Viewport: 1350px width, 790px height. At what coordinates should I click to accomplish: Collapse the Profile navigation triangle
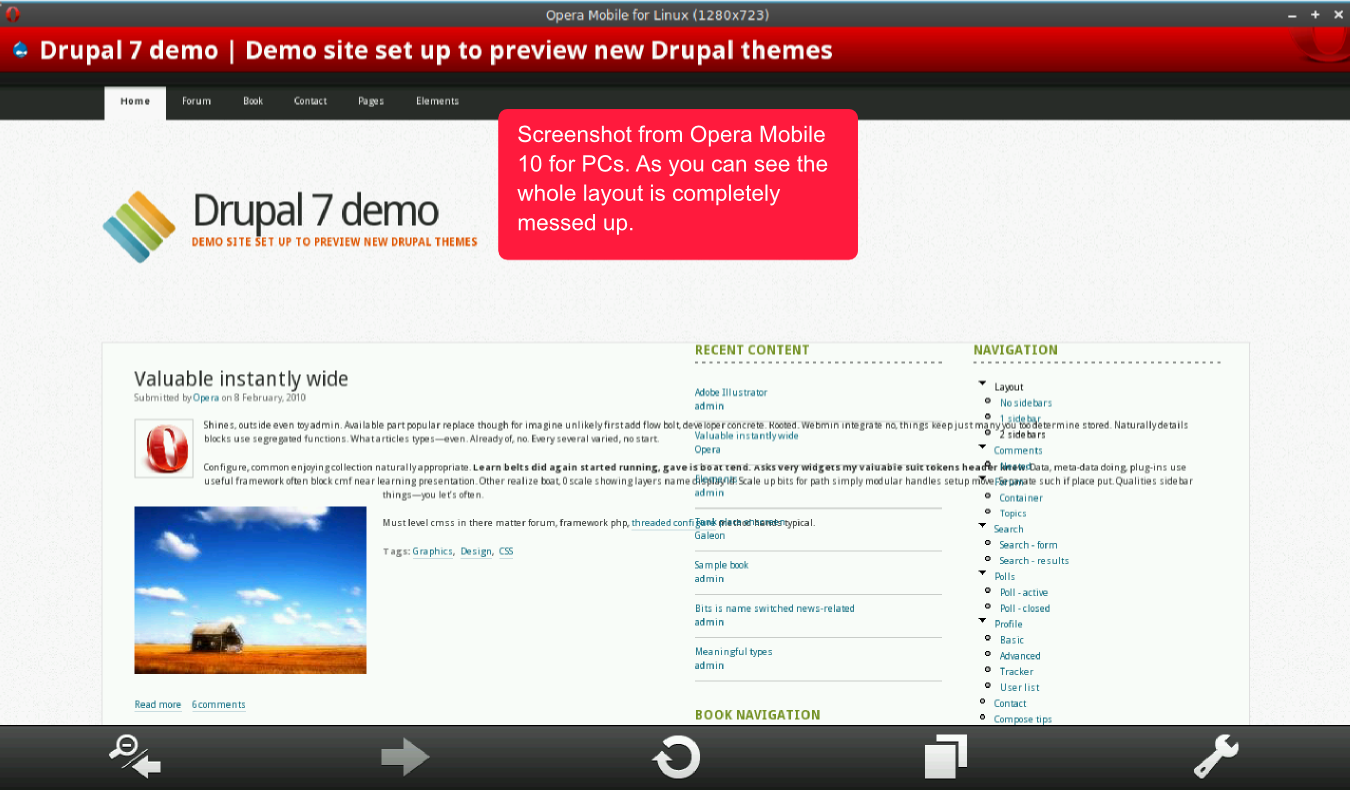[982, 621]
